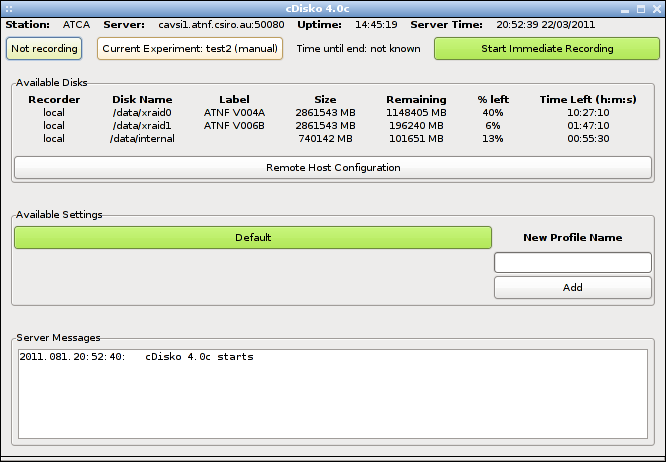Click the Not recording status indicator
The image size is (666, 462).
tap(44, 48)
